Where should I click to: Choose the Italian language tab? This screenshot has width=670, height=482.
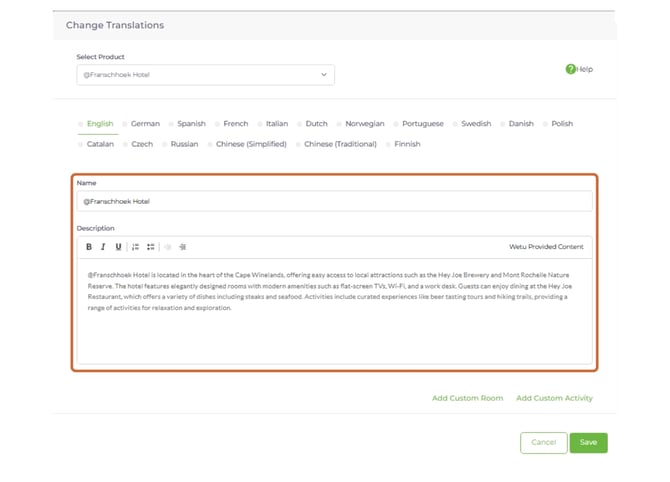tap(277, 123)
